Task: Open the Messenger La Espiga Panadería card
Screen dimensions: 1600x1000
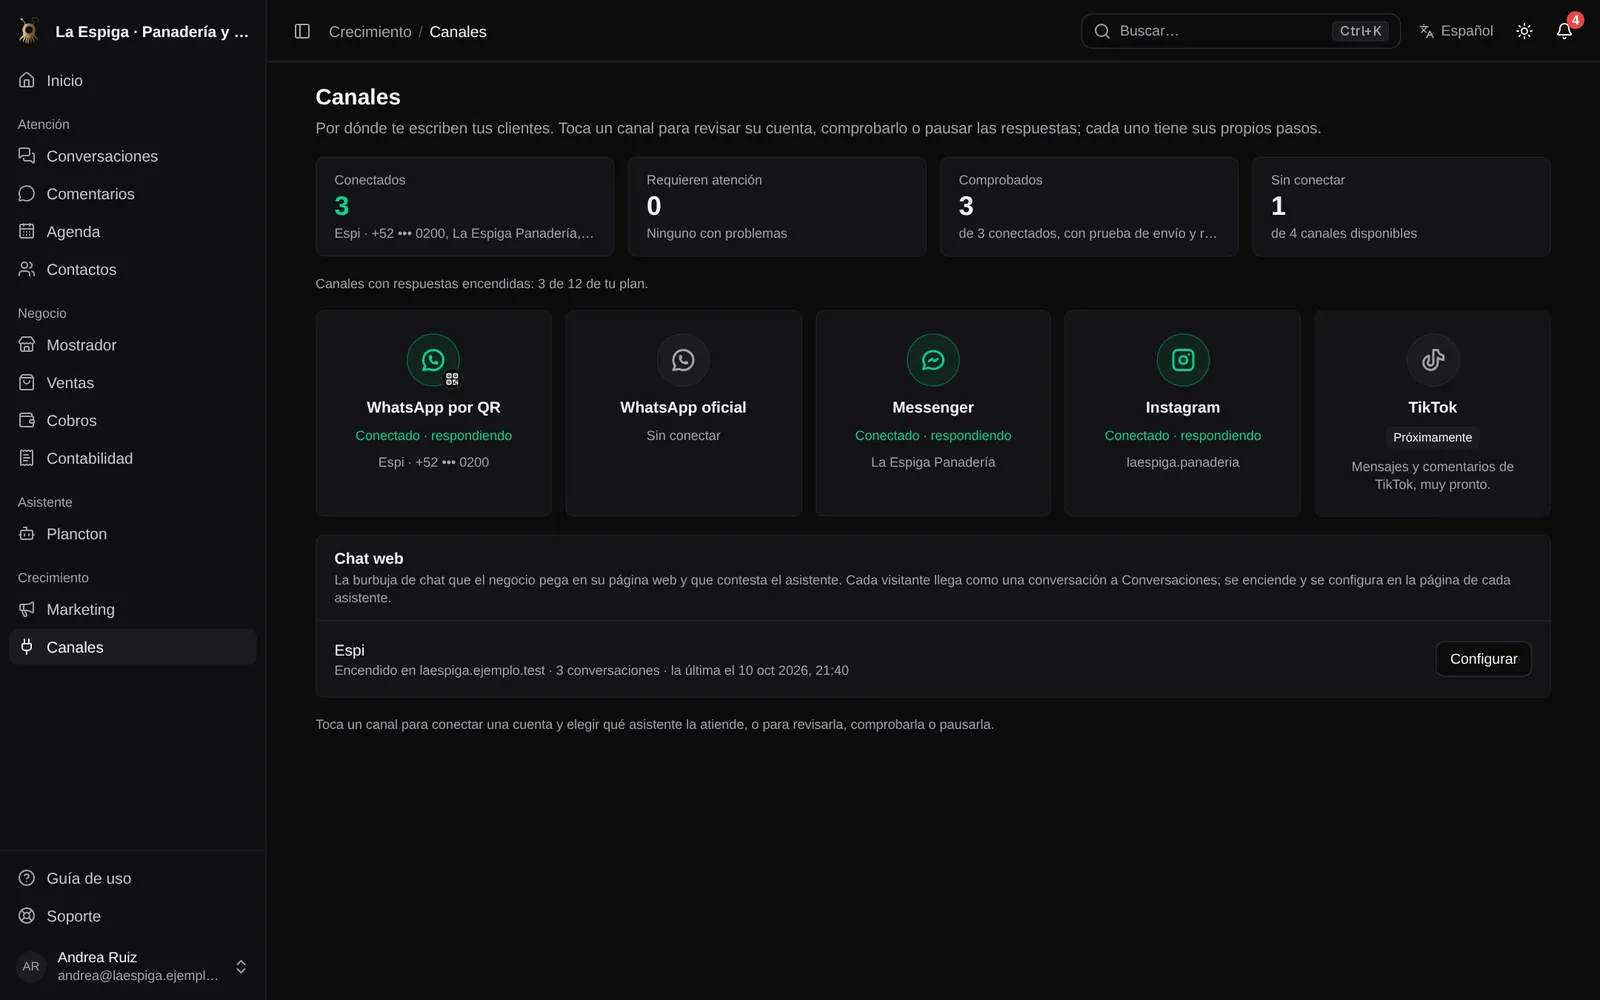Action: click(x=933, y=413)
